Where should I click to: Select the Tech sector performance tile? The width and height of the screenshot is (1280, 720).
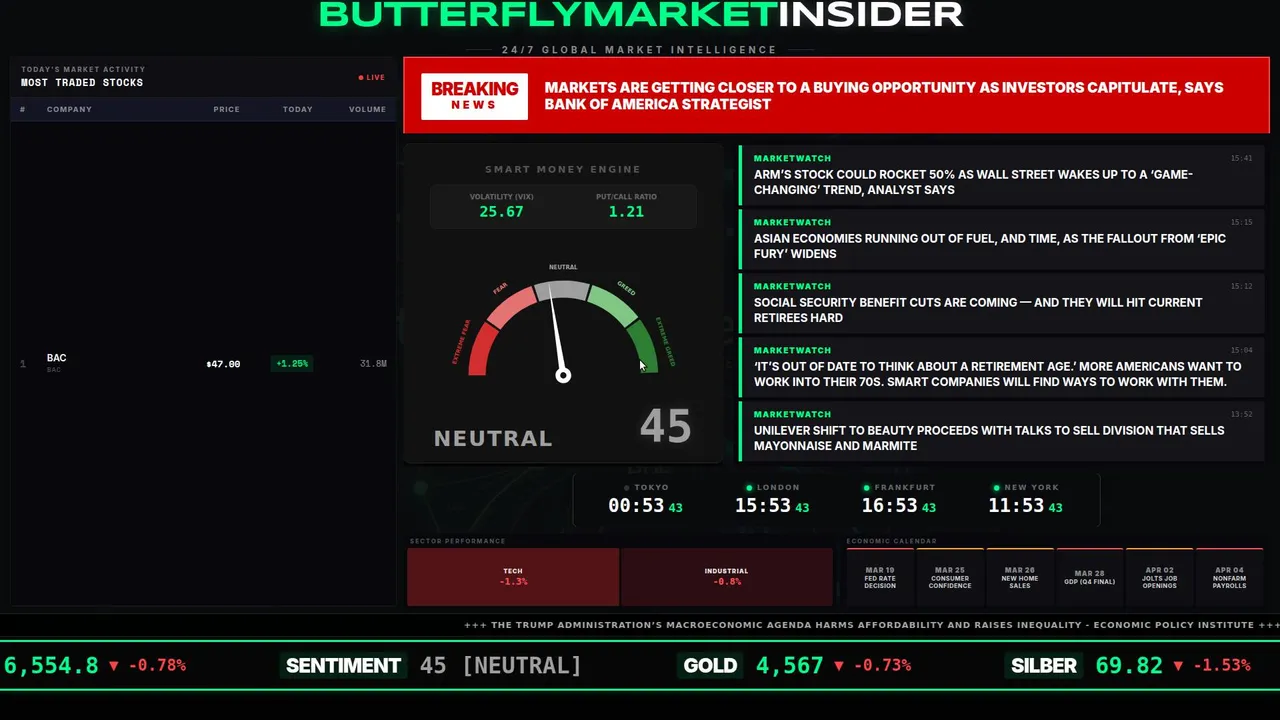pos(513,577)
